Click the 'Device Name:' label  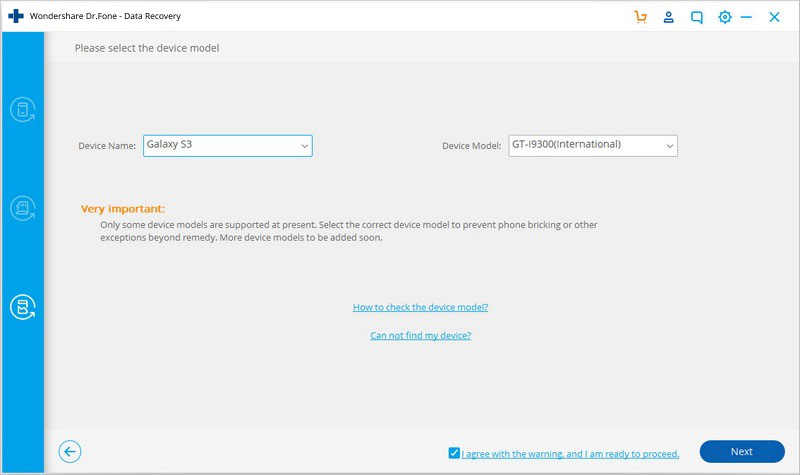[x=107, y=146]
